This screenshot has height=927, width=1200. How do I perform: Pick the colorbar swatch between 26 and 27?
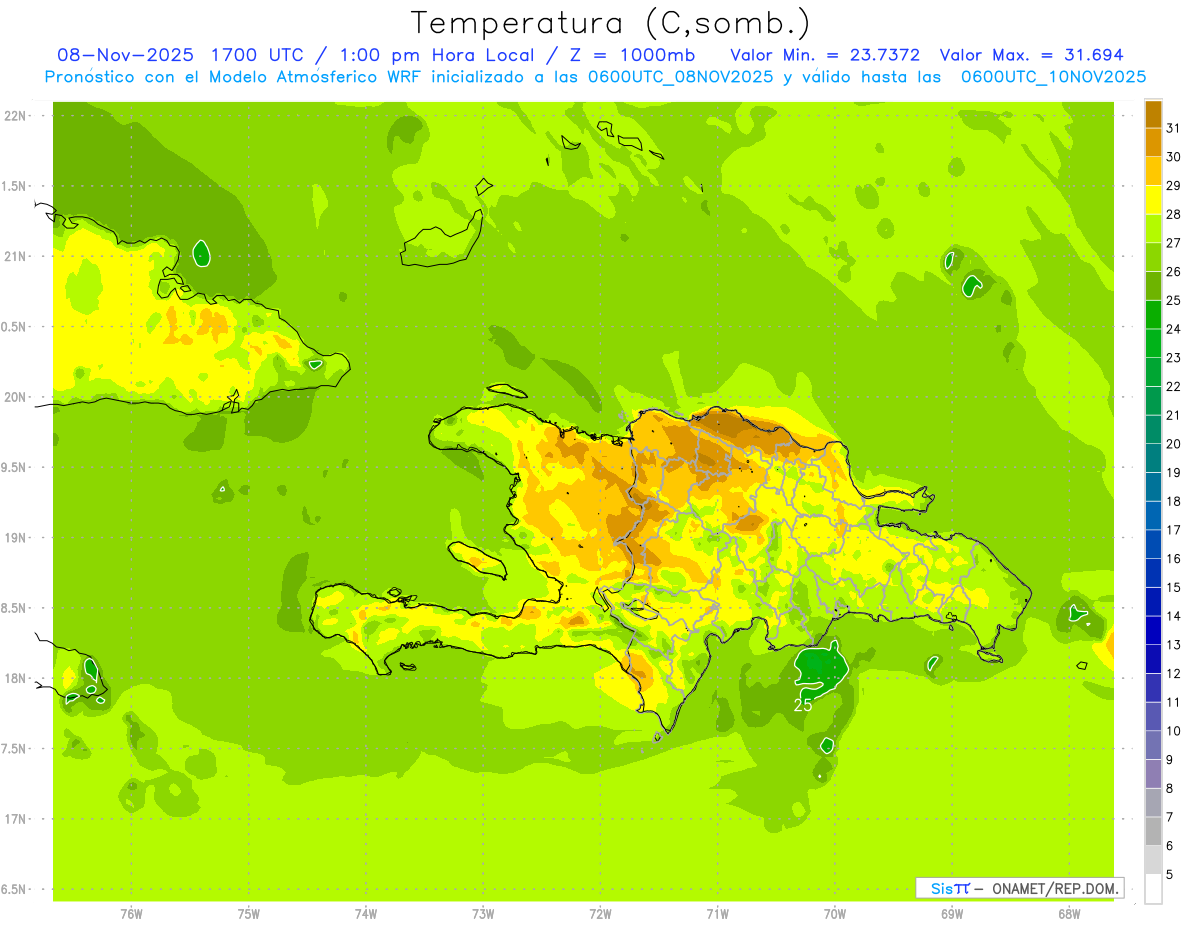pos(1153,257)
